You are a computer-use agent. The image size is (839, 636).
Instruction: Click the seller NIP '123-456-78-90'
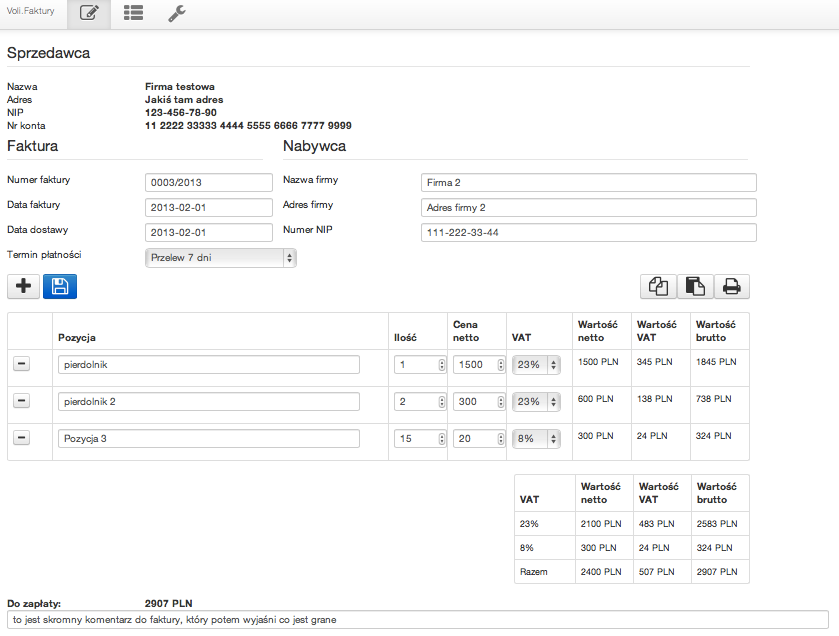[x=181, y=113]
